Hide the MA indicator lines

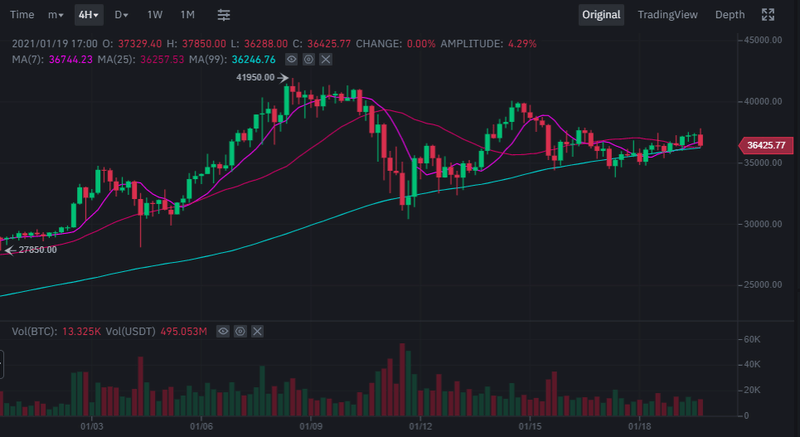tap(292, 59)
